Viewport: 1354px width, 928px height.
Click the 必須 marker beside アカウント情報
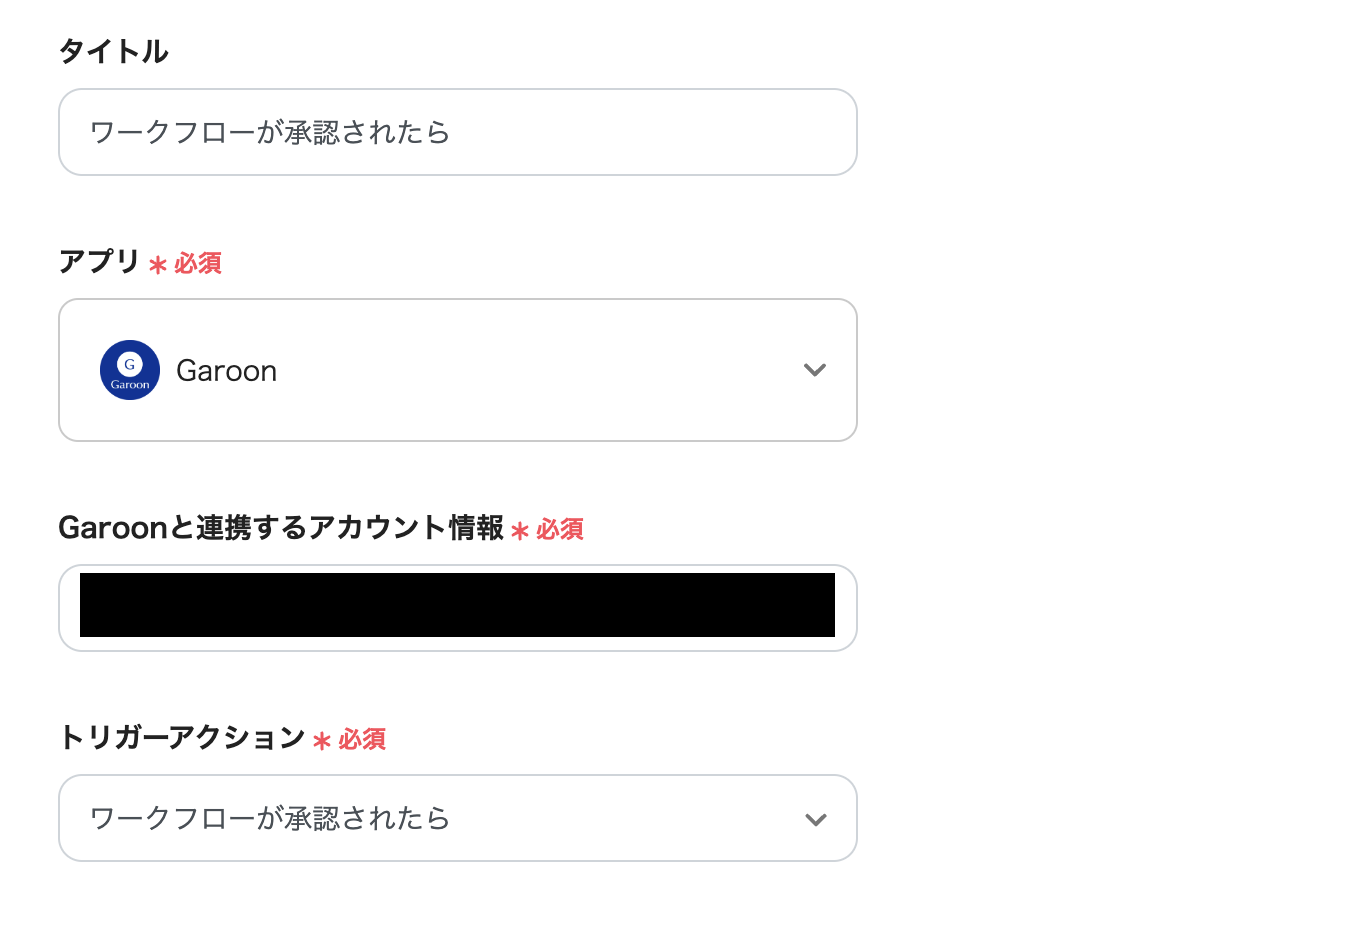[560, 529]
